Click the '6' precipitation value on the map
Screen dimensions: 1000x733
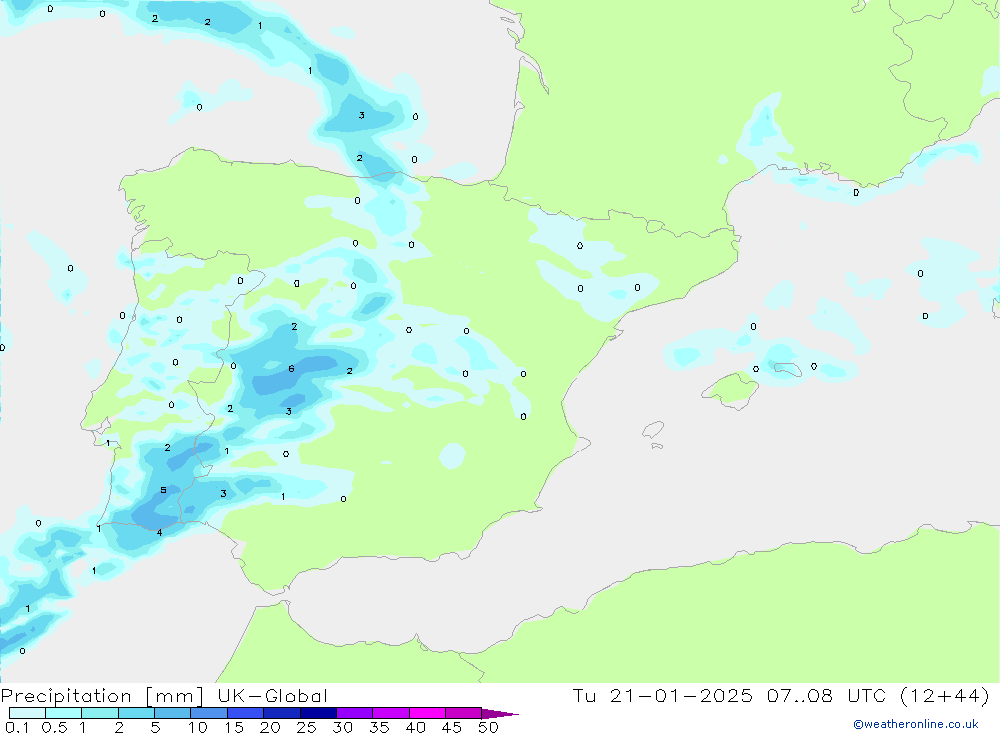291,369
